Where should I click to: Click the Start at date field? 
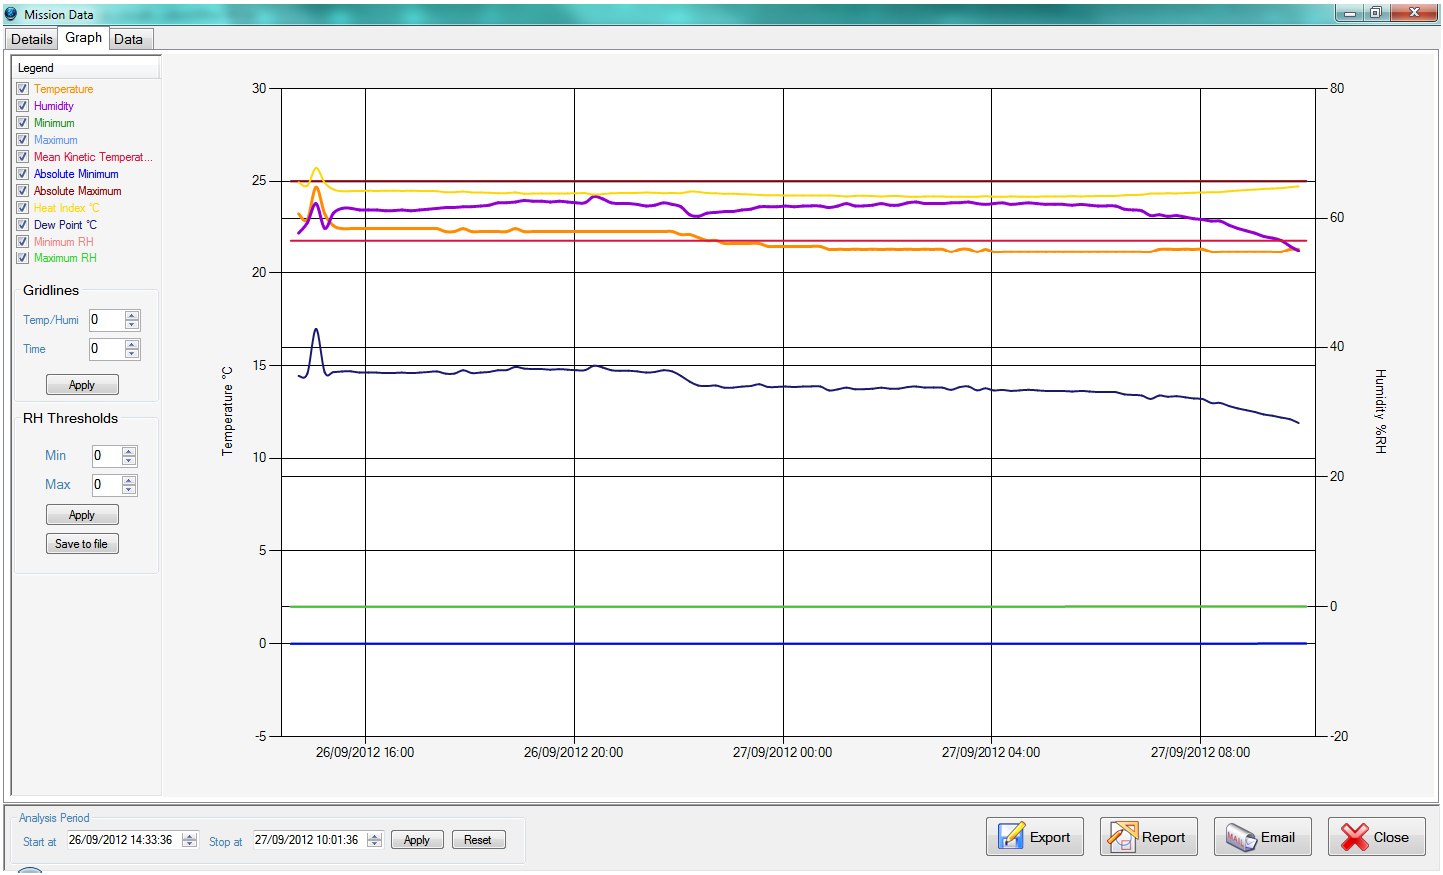(x=124, y=840)
